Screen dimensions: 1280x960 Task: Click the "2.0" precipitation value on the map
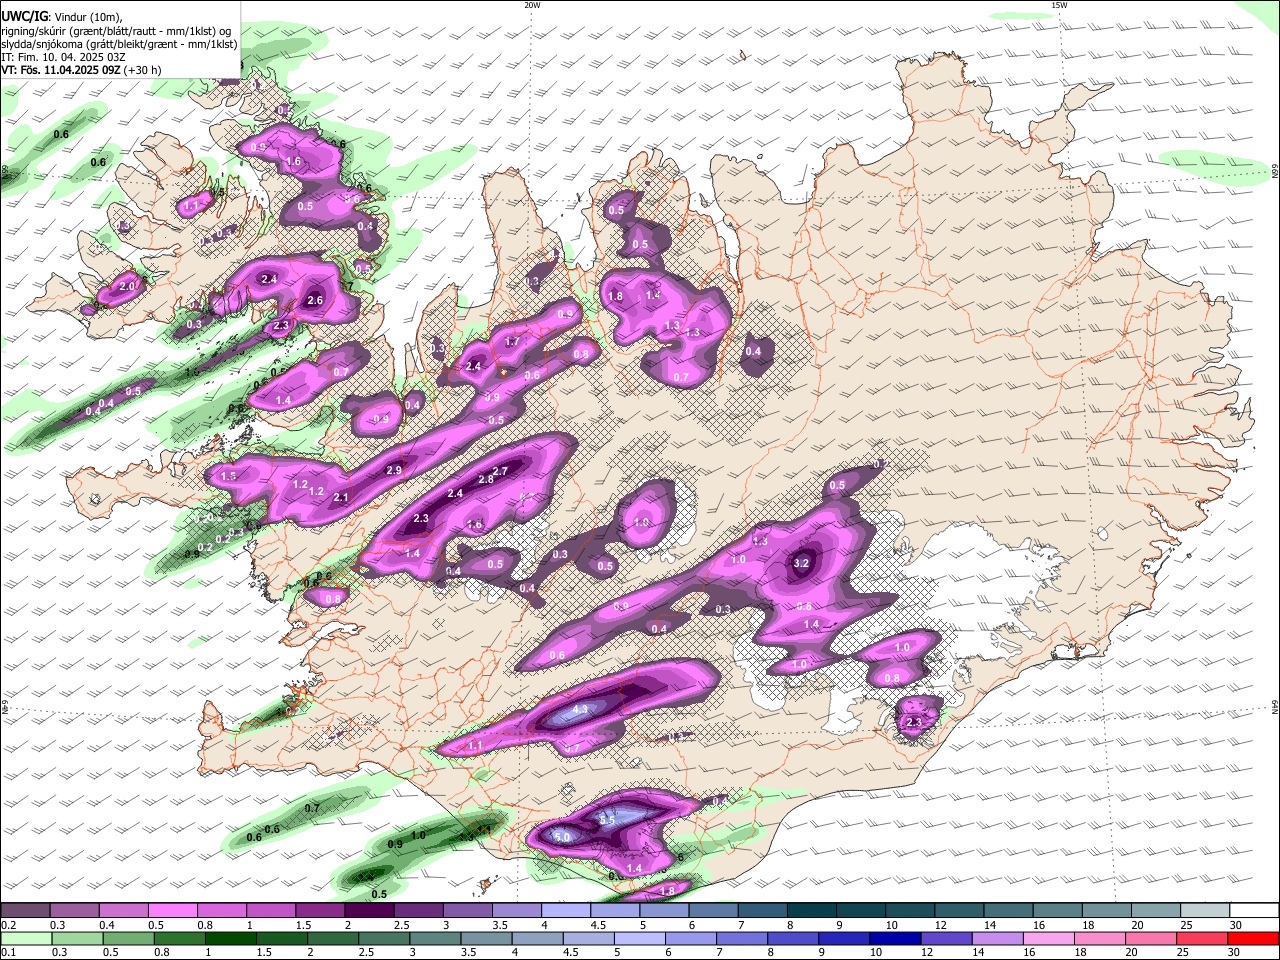(x=127, y=286)
